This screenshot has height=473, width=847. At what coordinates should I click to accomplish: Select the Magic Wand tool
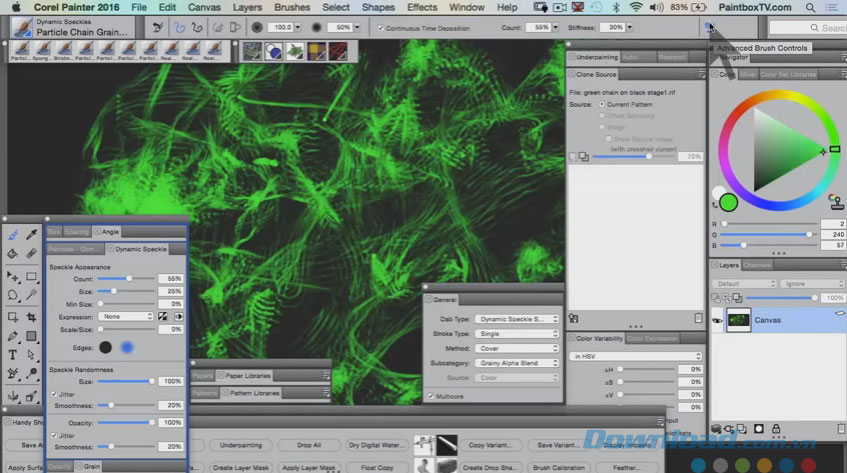pyautogui.click(x=32, y=296)
